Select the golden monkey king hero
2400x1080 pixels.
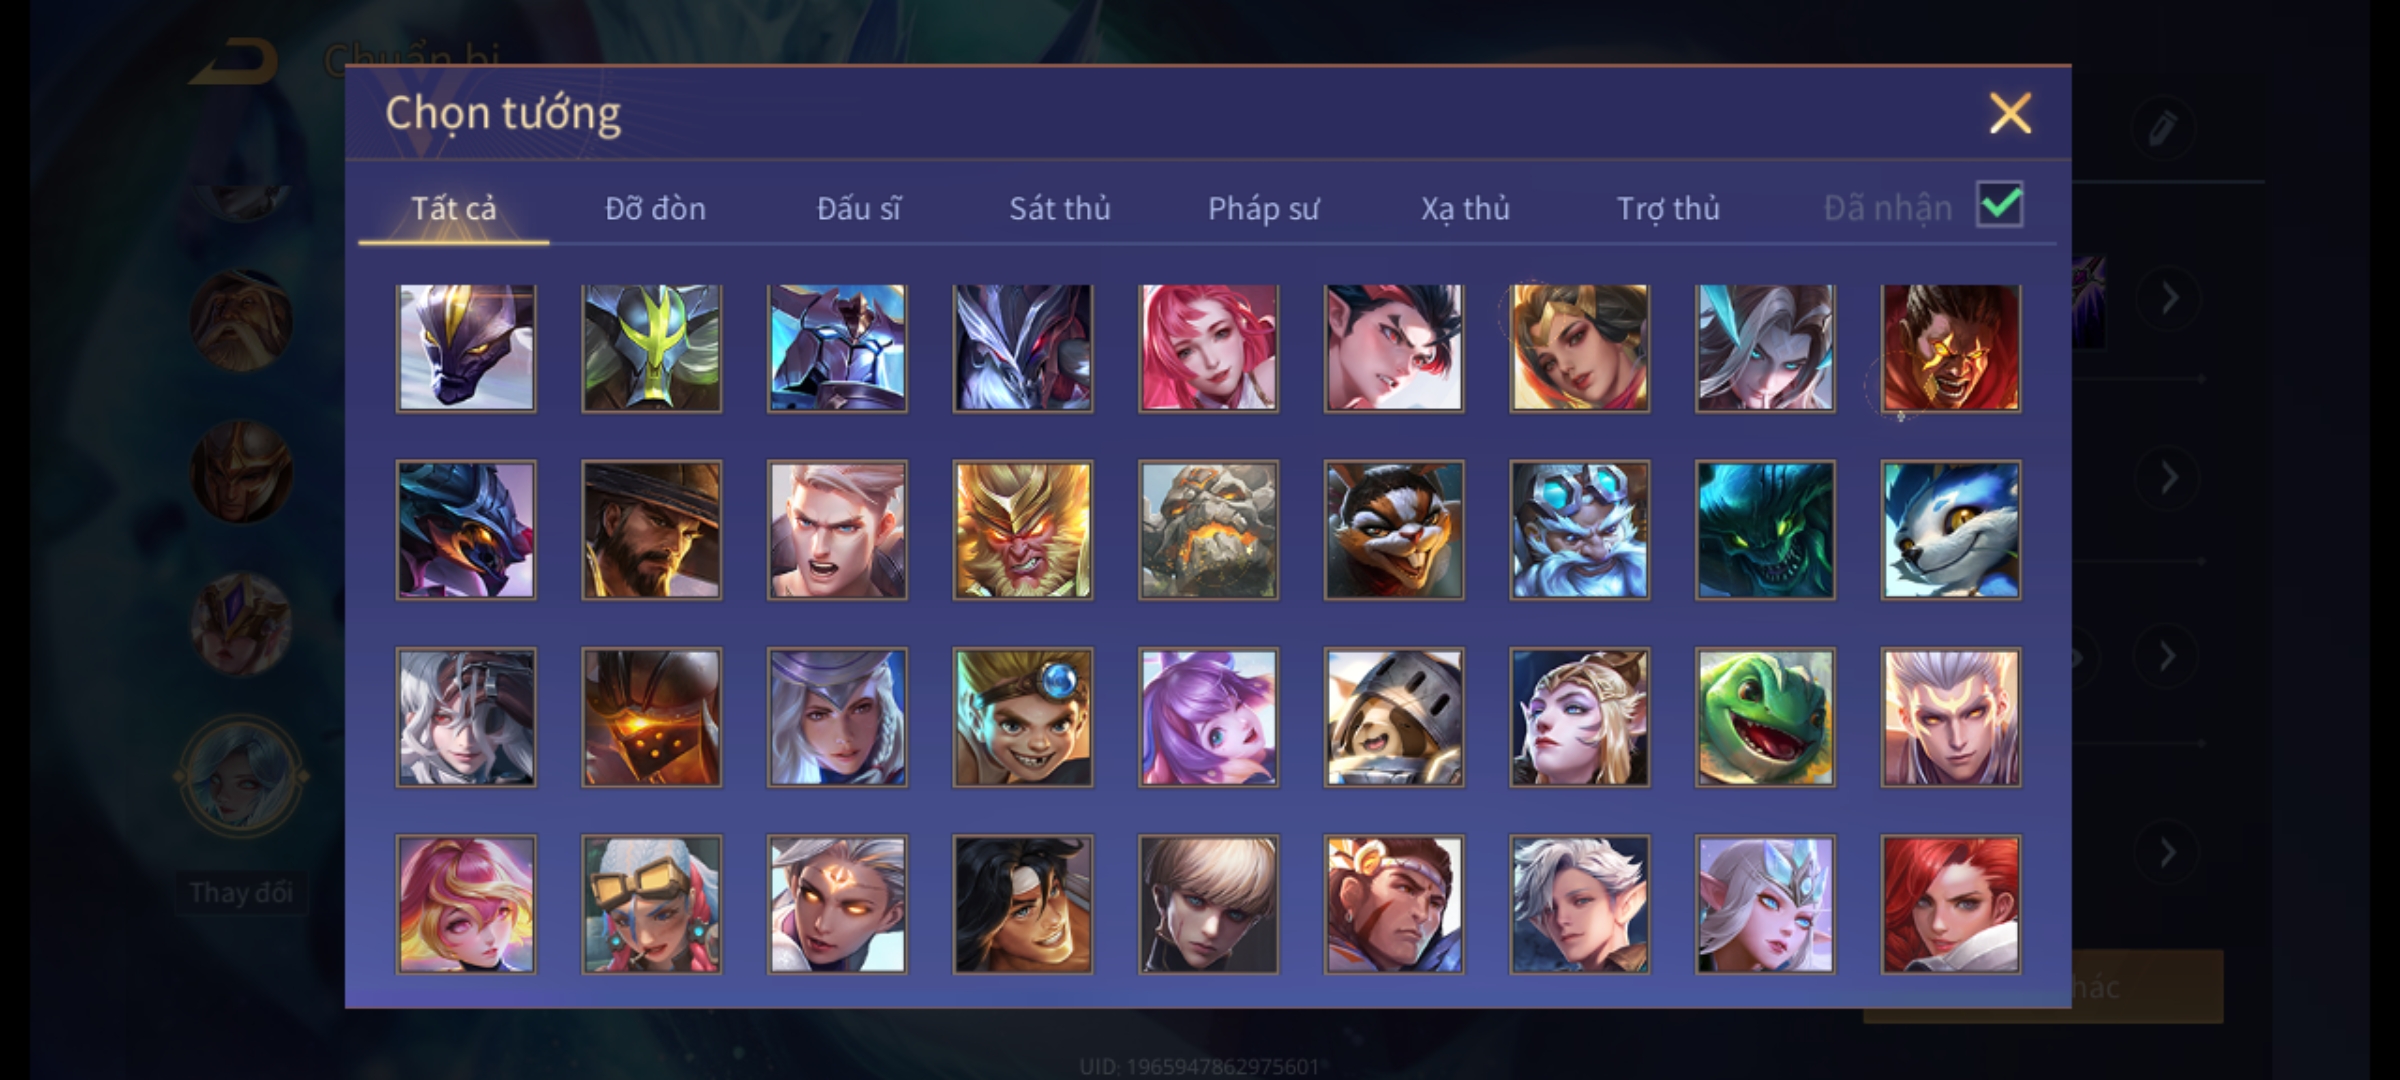point(1023,530)
